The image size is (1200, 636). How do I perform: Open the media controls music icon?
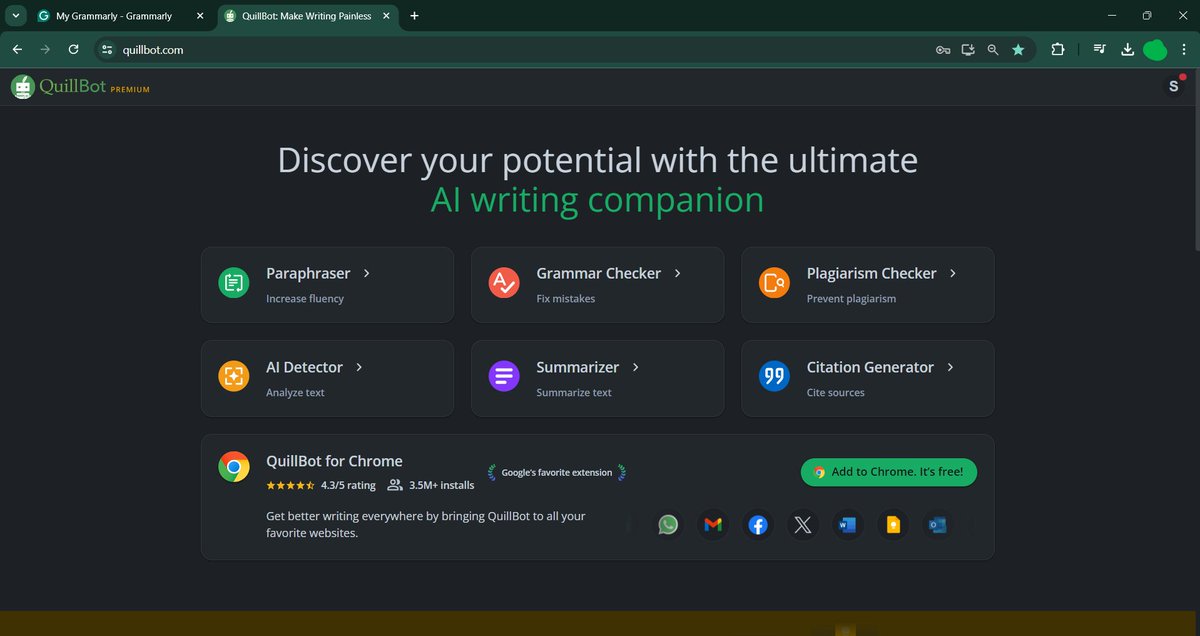[1099, 49]
